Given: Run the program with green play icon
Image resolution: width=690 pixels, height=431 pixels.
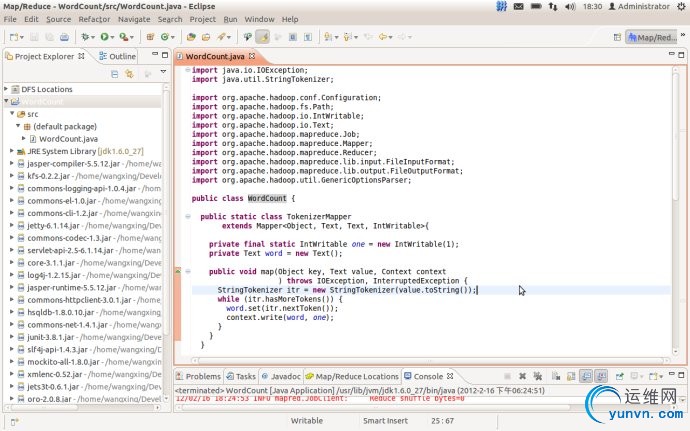Looking at the screenshot, I should [104, 37].
